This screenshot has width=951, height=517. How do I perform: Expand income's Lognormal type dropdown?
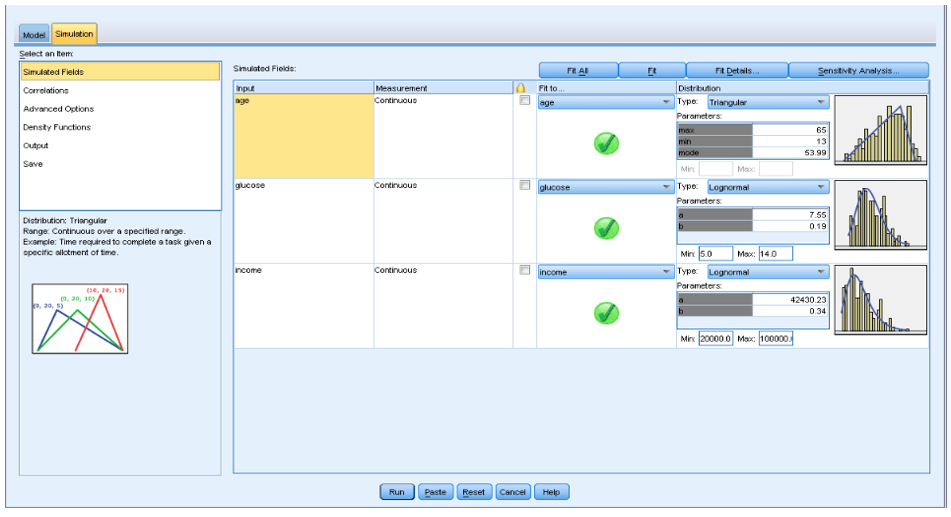click(x=767, y=272)
